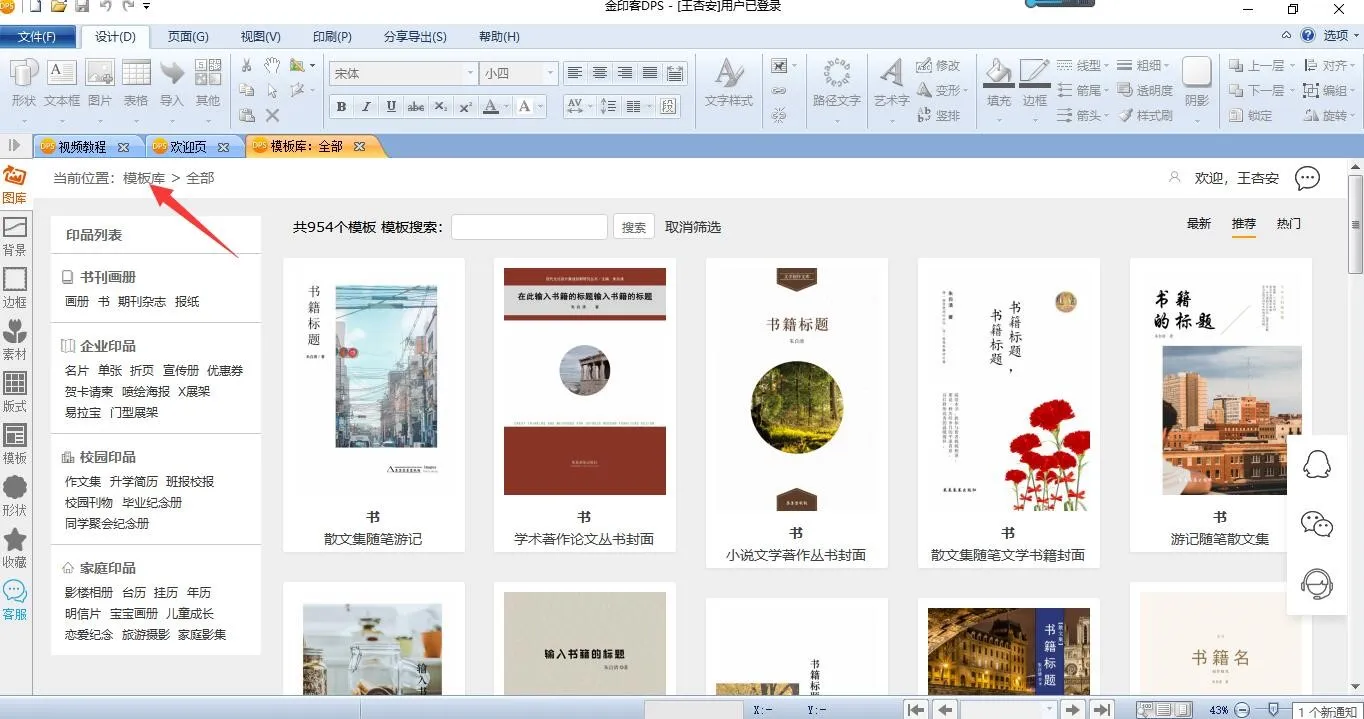Open the 艺术字 tool
This screenshot has width=1364, height=719.
891,73
